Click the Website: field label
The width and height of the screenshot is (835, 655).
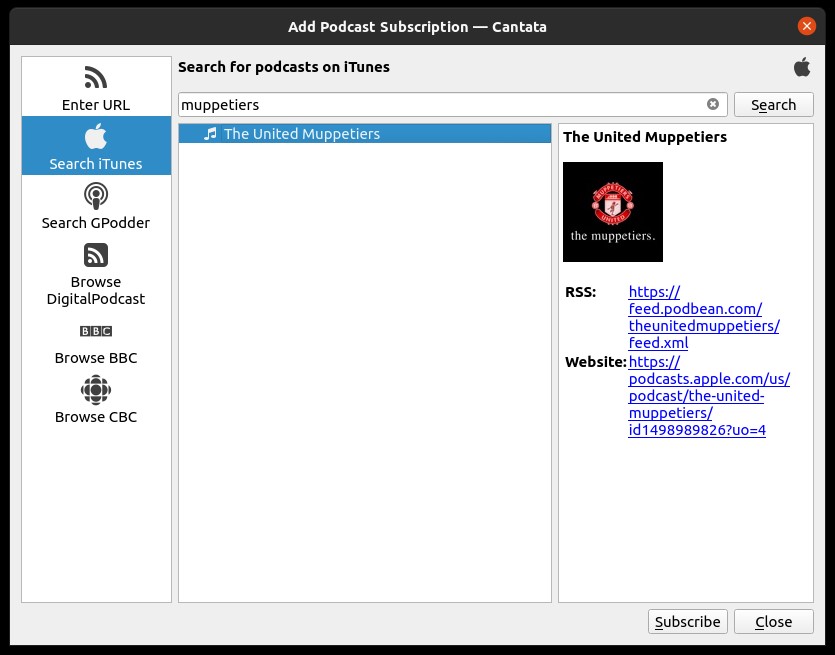pyautogui.click(x=595, y=362)
